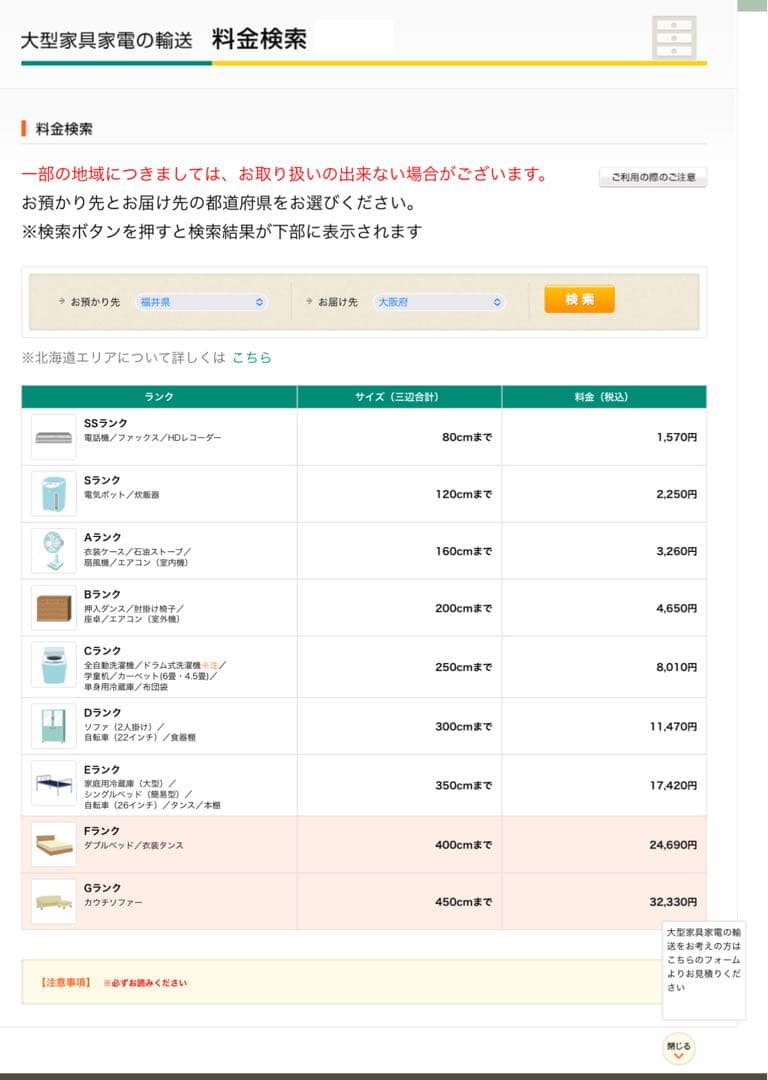
Task: Click the Cランク washing machine icon
Action: [53, 667]
